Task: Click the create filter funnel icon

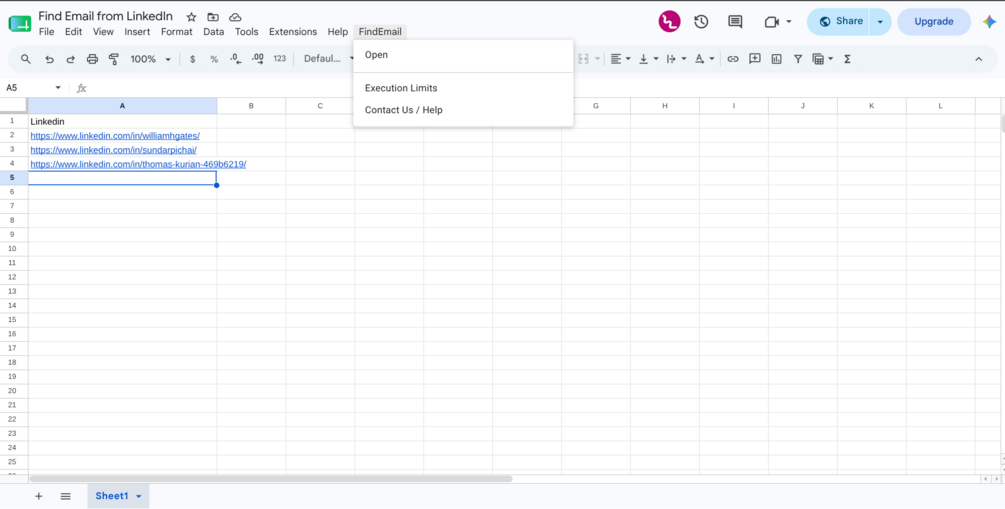Action: pyautogui.click(x=798, y=59)
